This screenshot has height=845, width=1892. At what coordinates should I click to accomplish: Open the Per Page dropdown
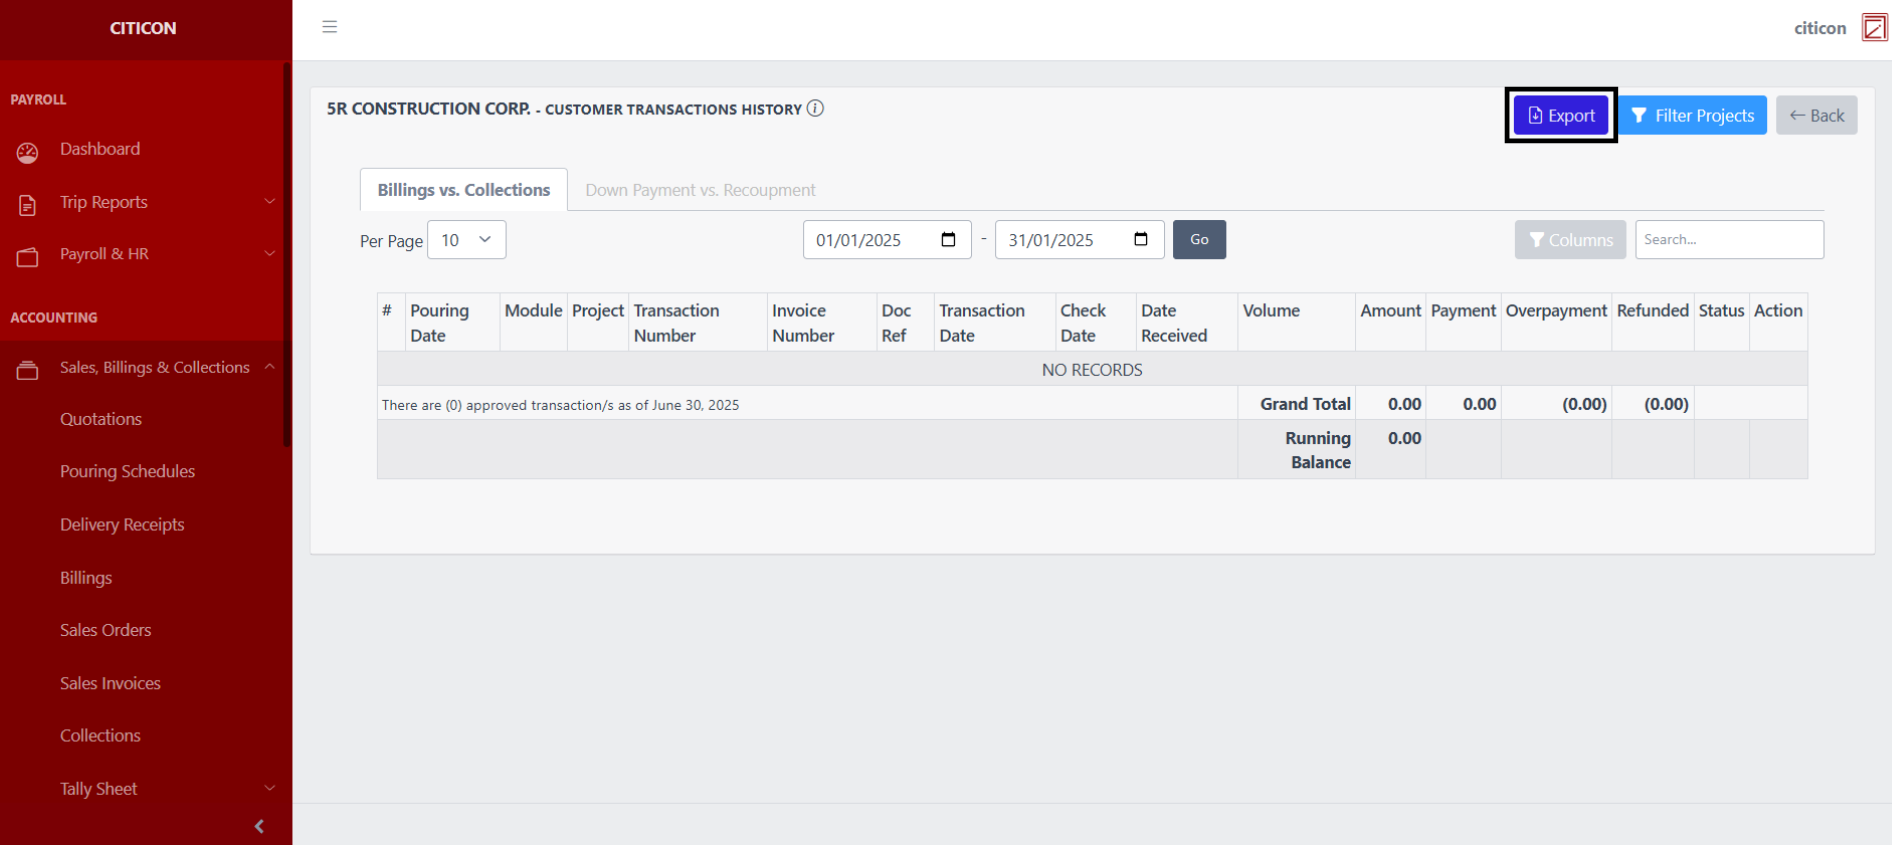[466, 240]
